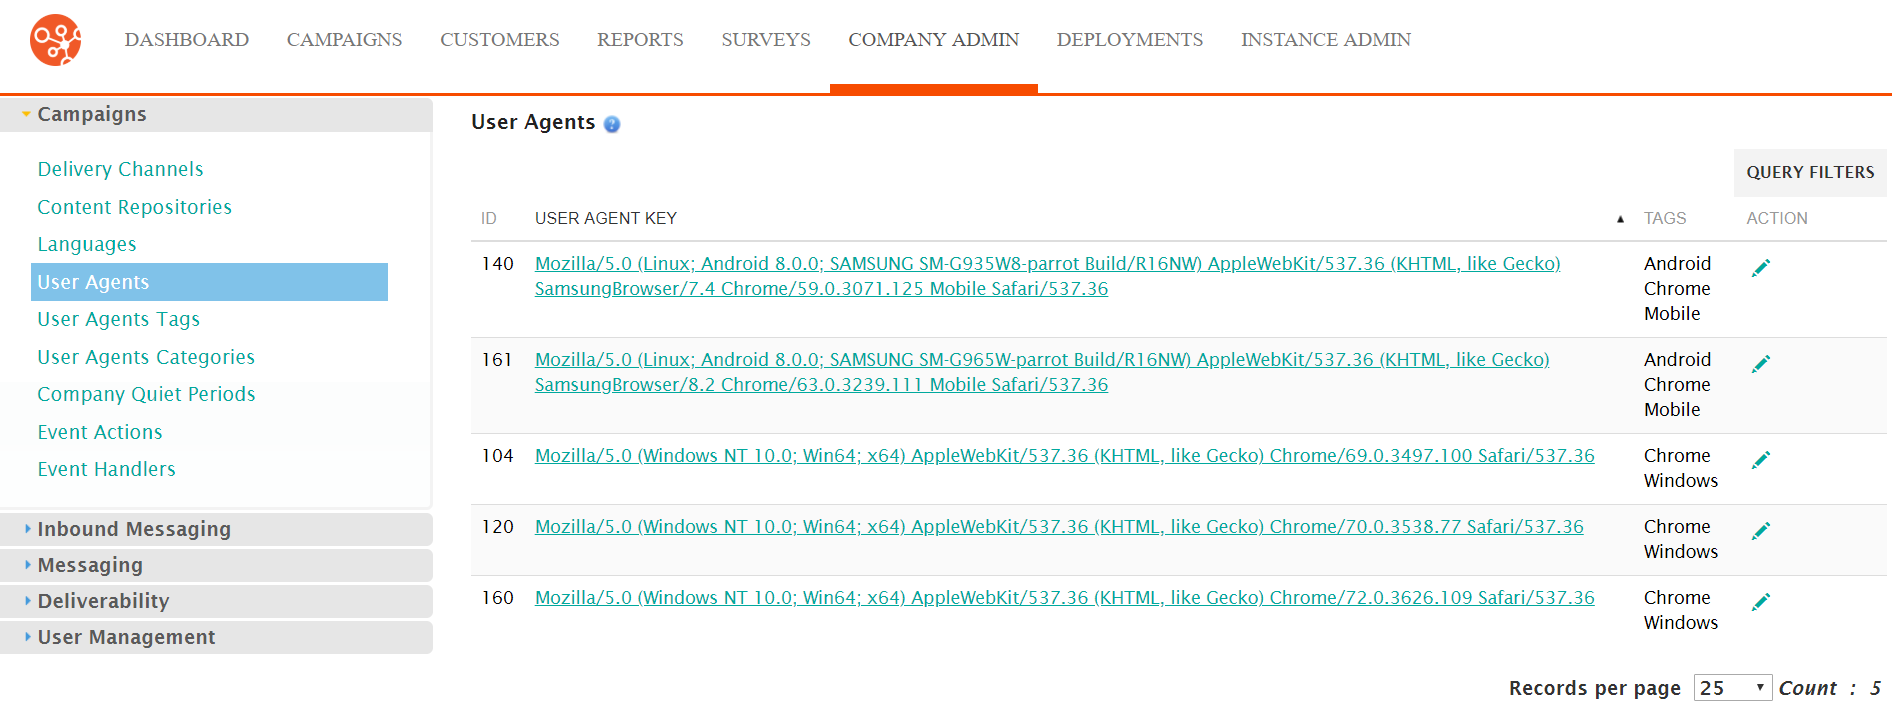Open User Agents Tags link
Screen dimensions: 1892x712
118,319
